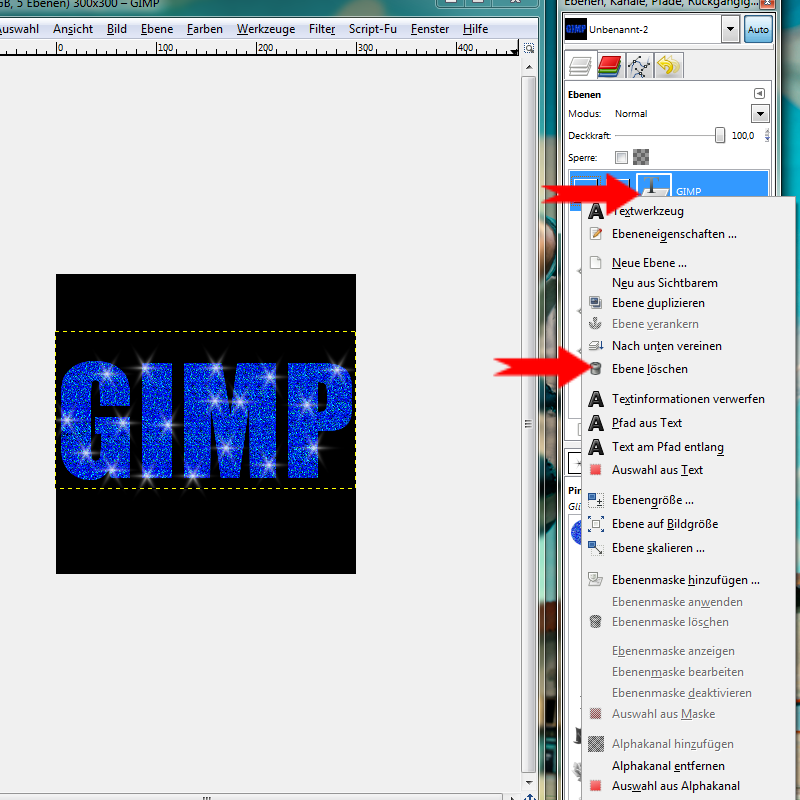The image size is (800, 800).
Task: Click the Deckkraft spin arrows
Action: point(767,136)
